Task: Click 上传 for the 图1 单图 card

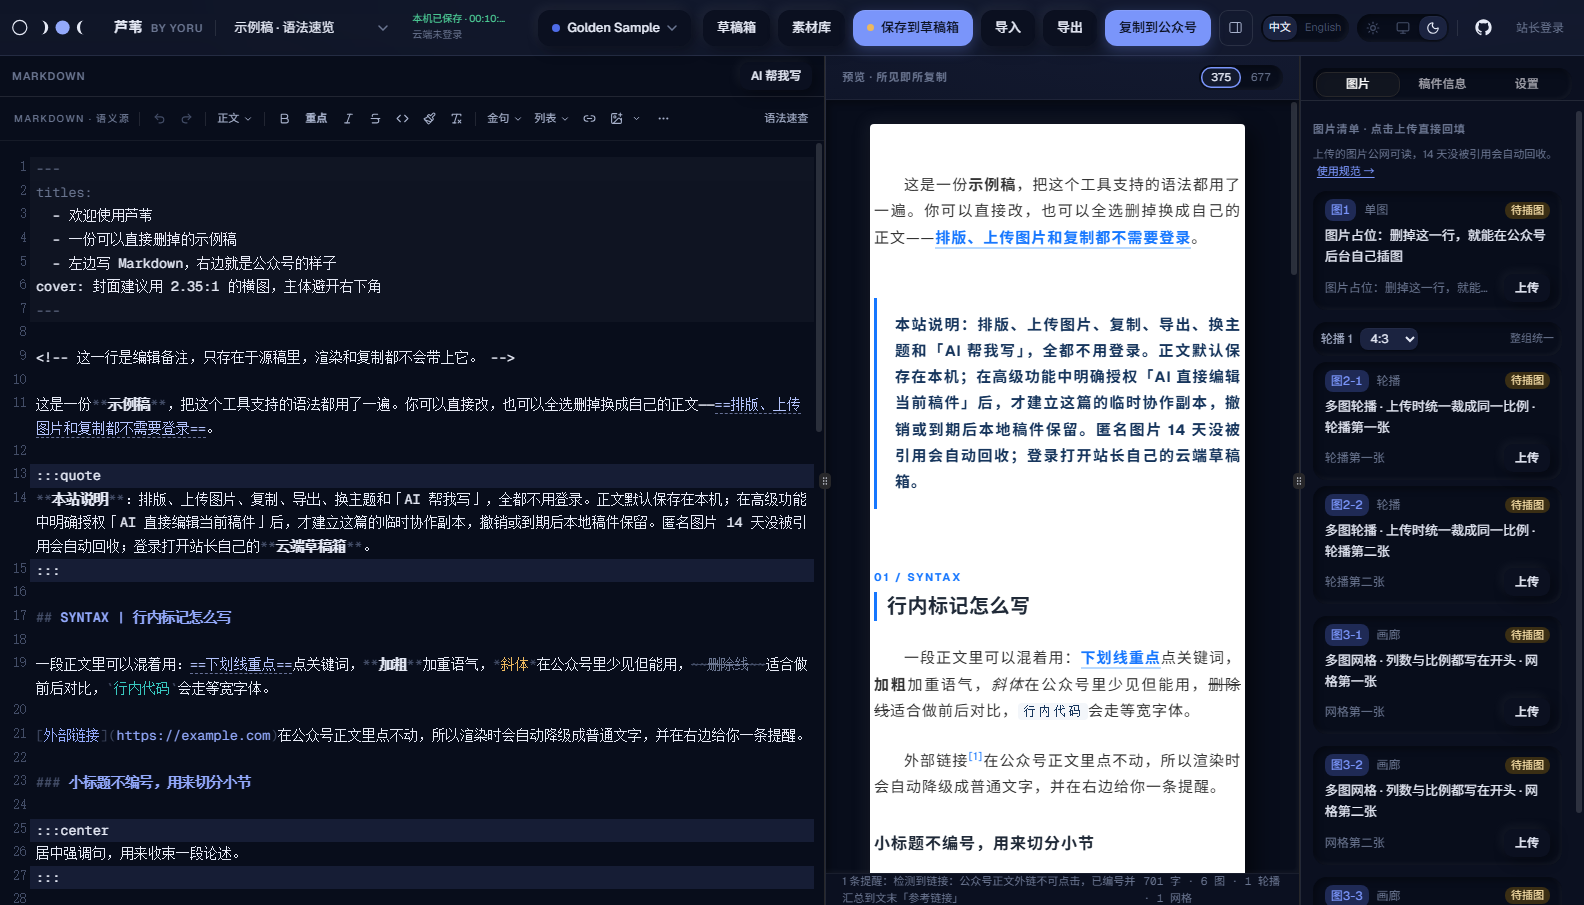Action: 1526,288
